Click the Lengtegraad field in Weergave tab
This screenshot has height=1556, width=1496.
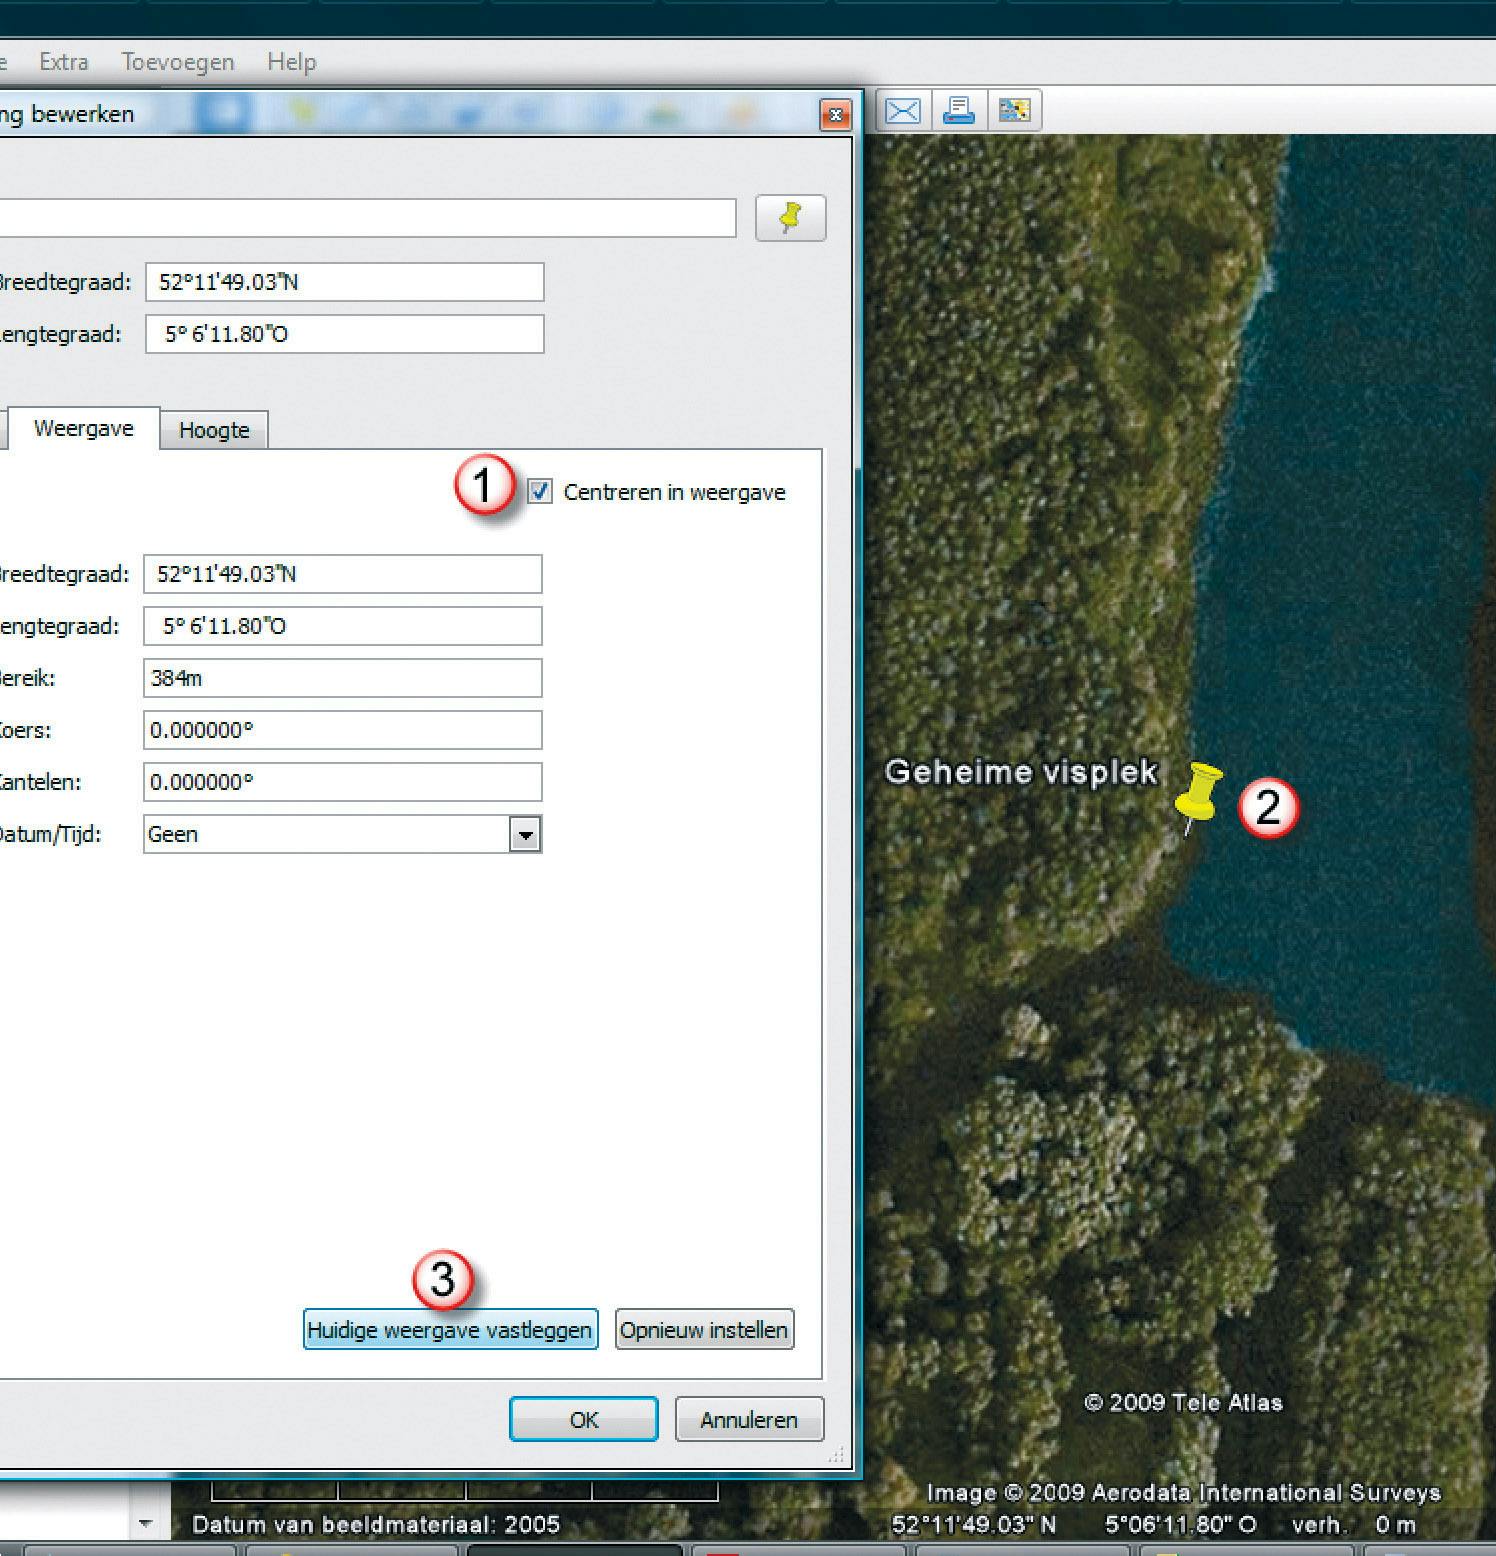(x=343, y=626)
